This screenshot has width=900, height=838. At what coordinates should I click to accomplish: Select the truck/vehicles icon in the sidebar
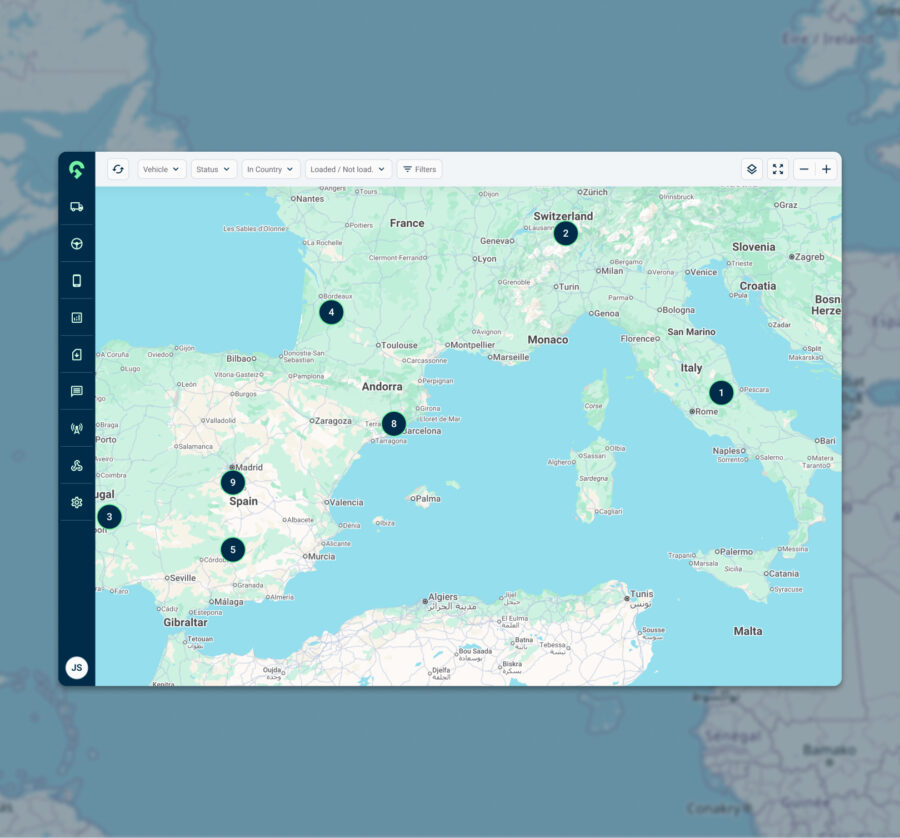(76, 206)
